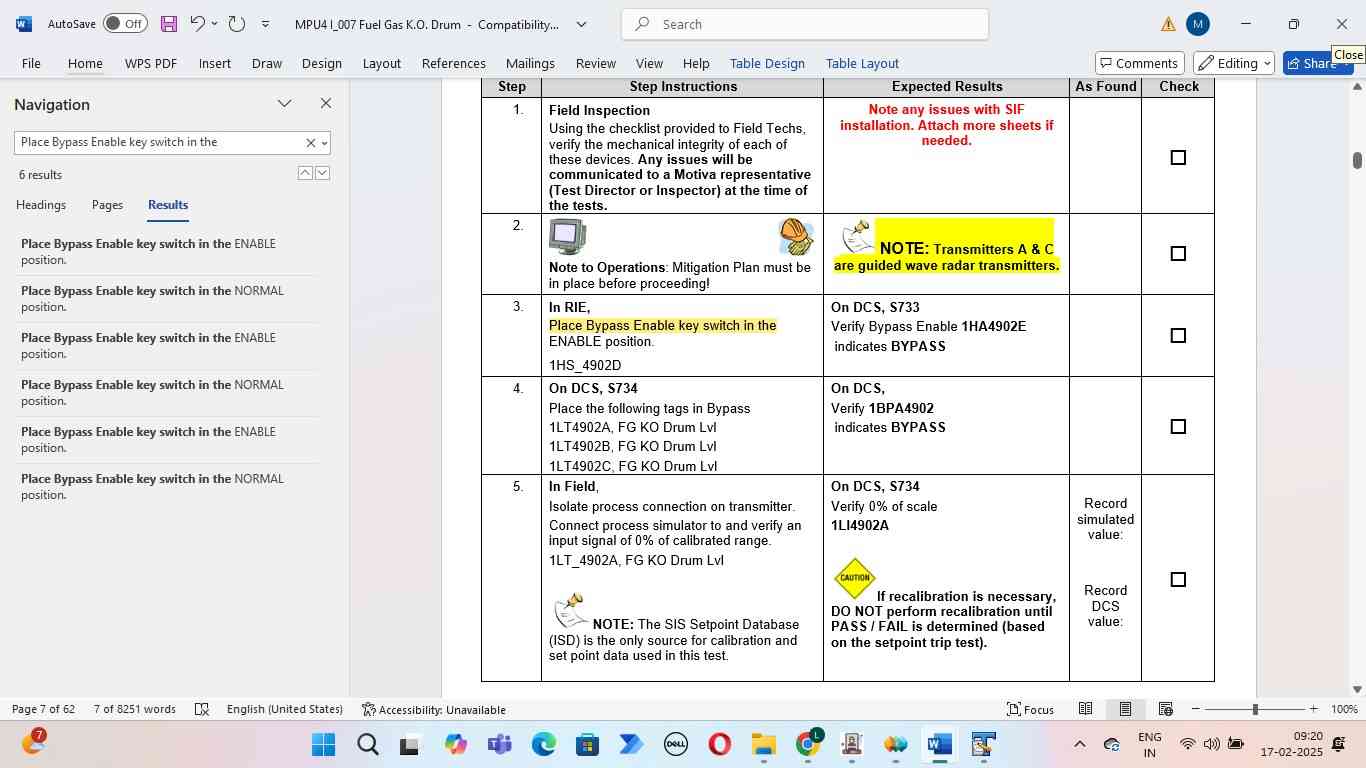Click the Page 7 of 62 indicator
Viewport: 1366px width, 768px height.
click(44, 709)
